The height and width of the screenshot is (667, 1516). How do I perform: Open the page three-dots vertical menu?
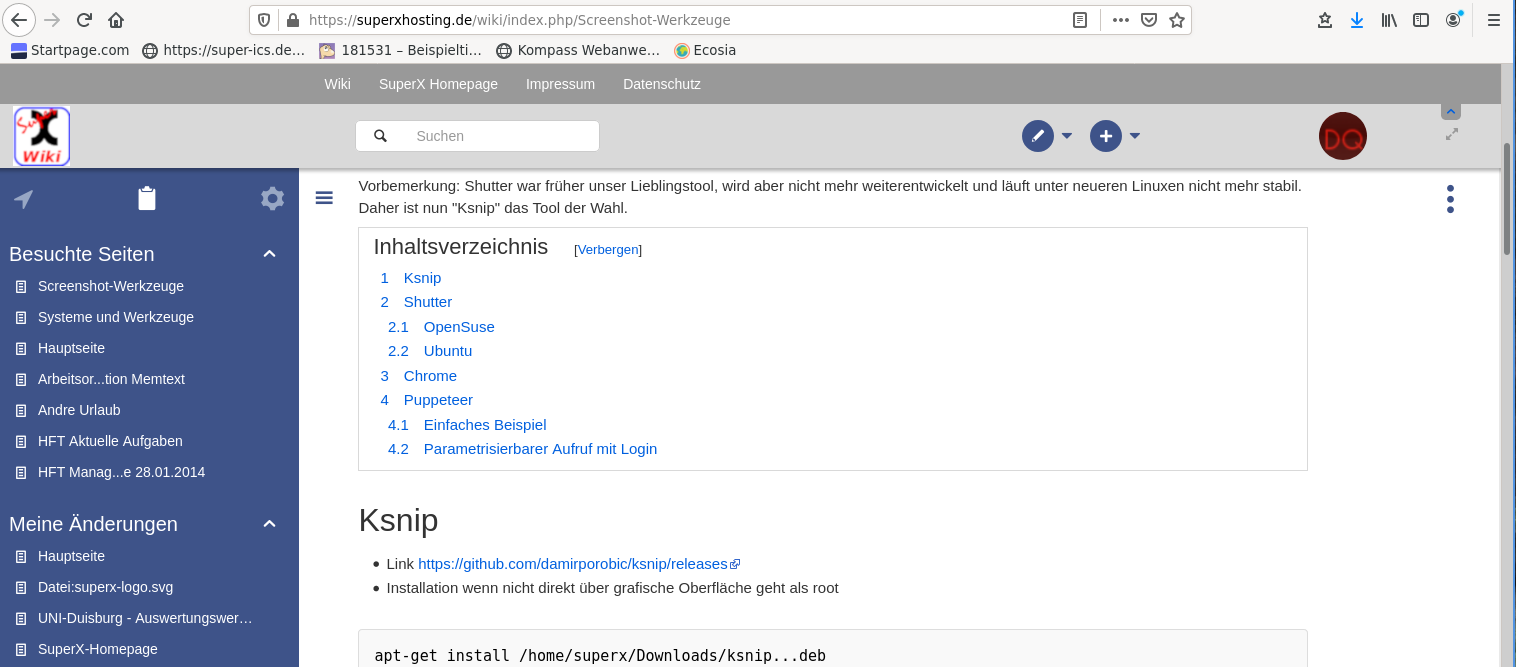[1450, 199]
